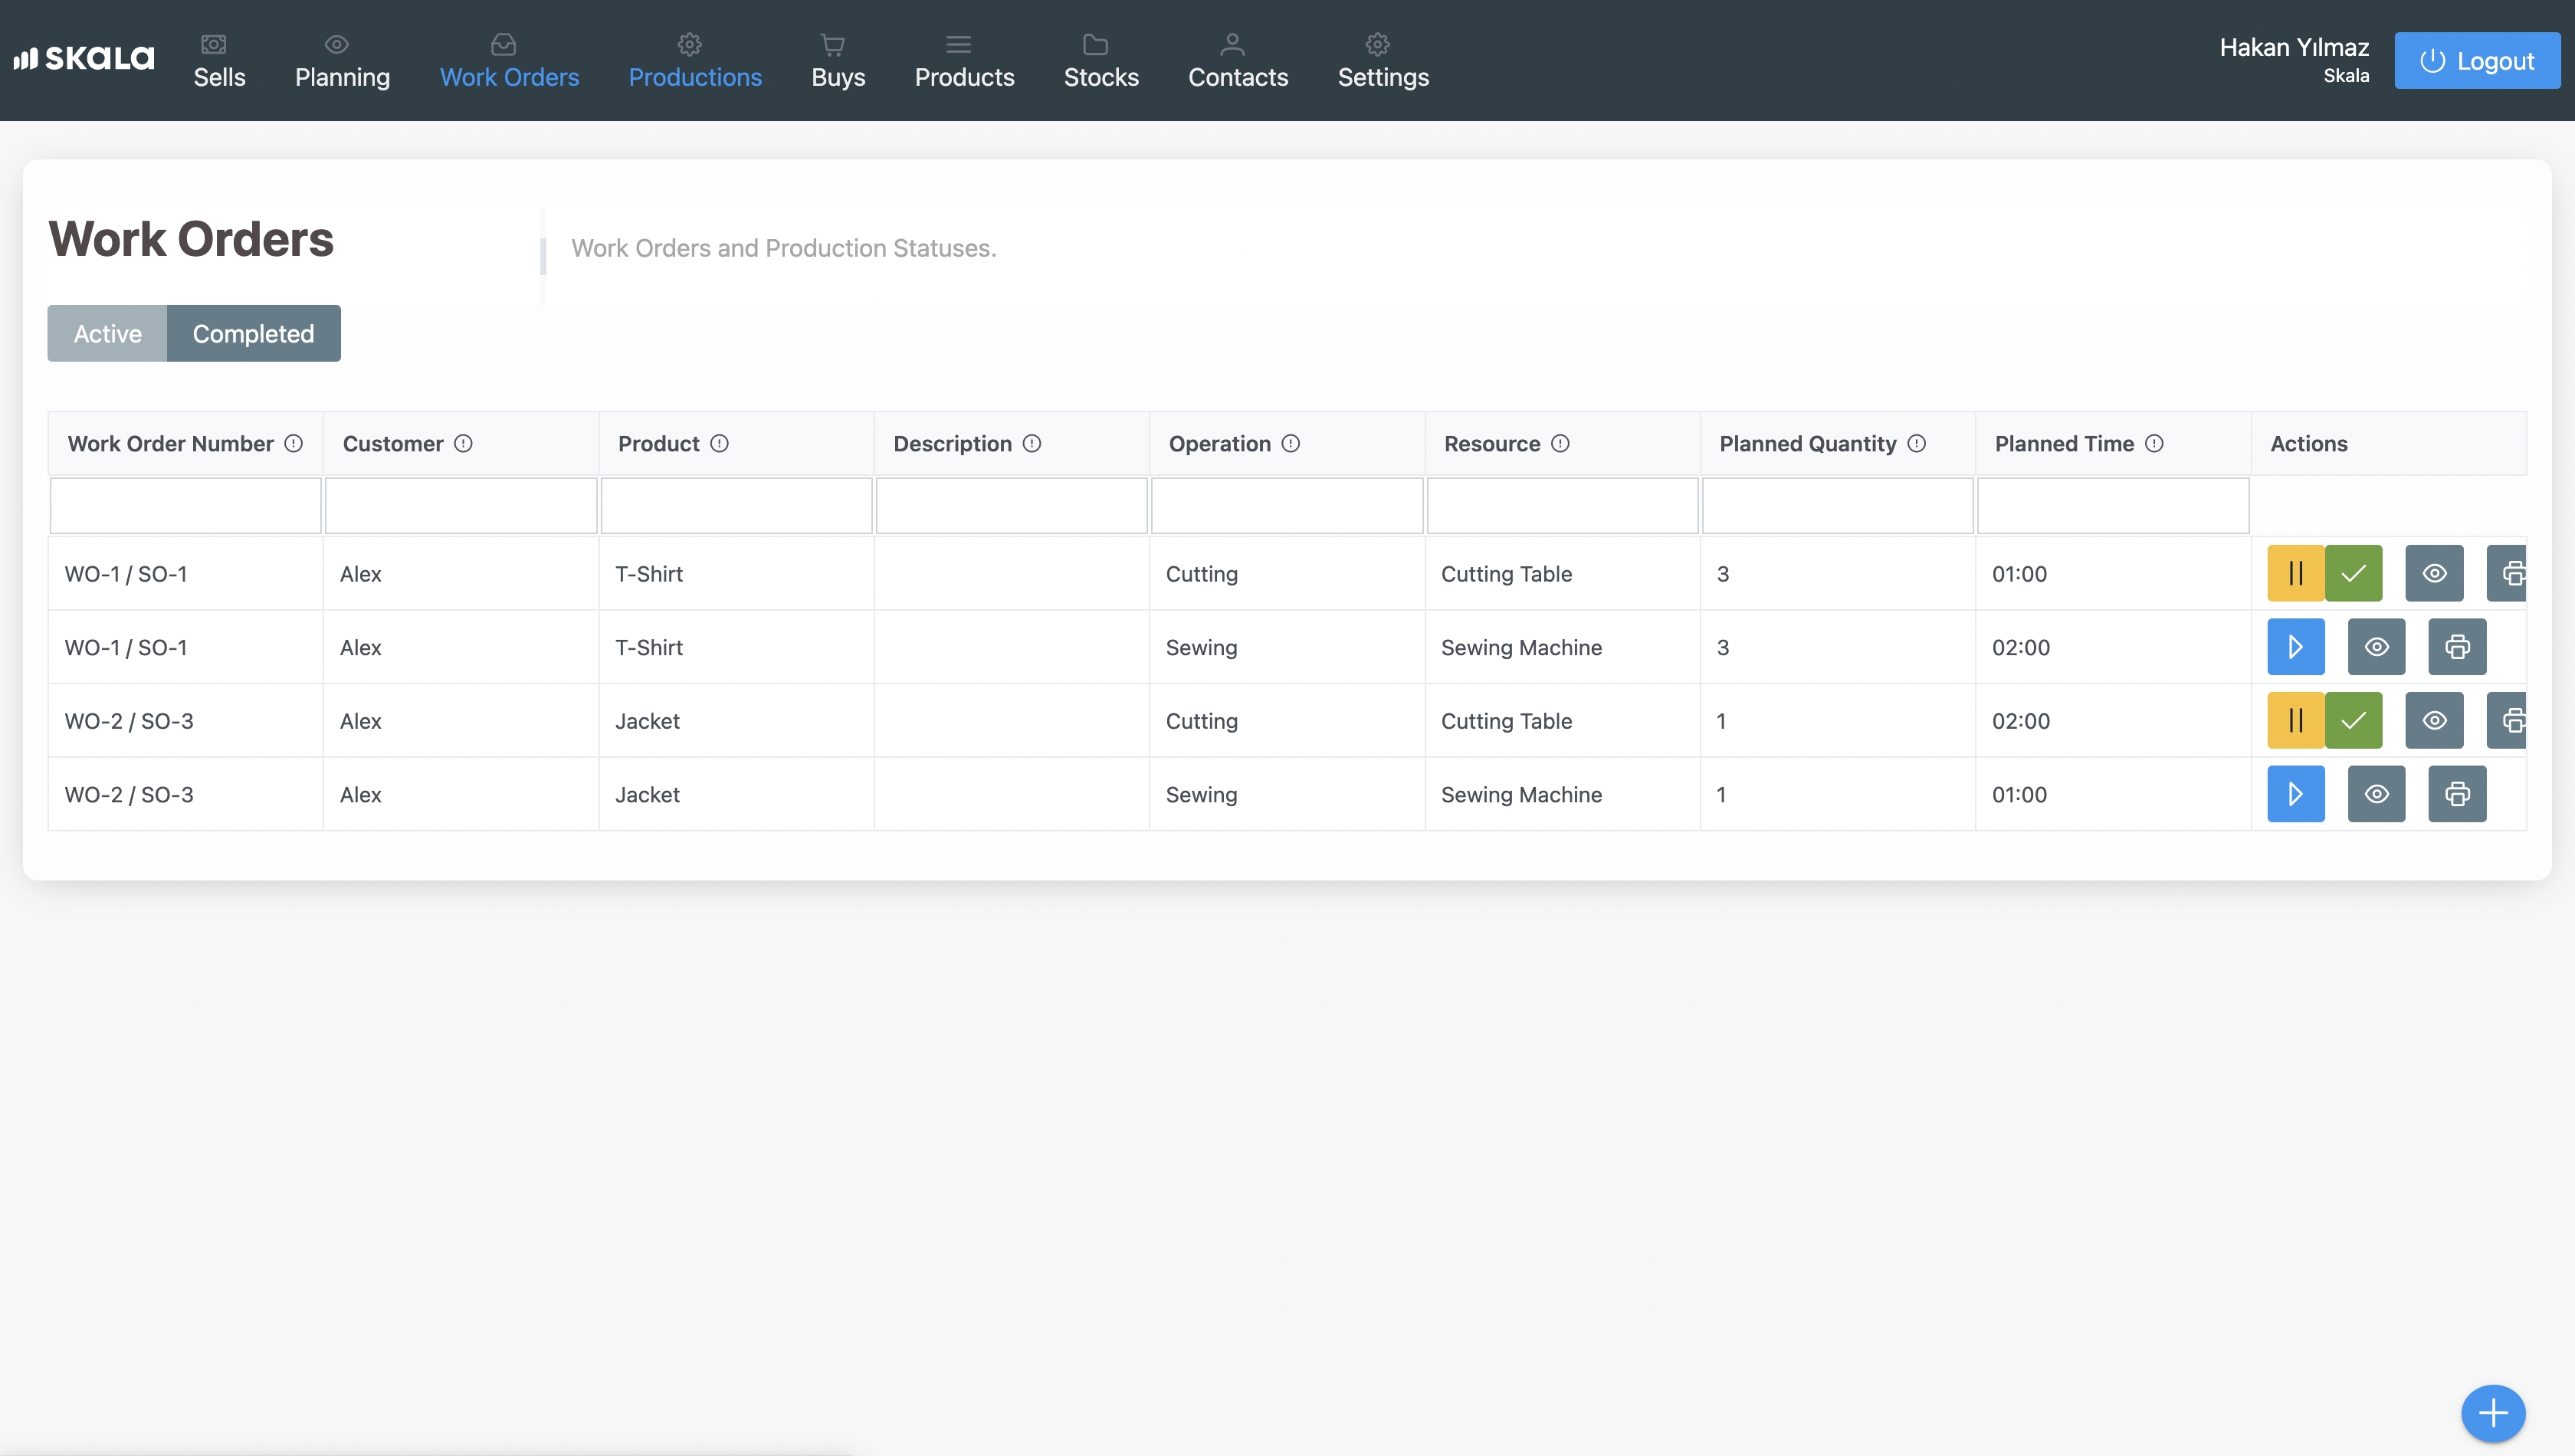Click the Skala logo link
Screen dimensions: 2575x1456
click(85, 57)
